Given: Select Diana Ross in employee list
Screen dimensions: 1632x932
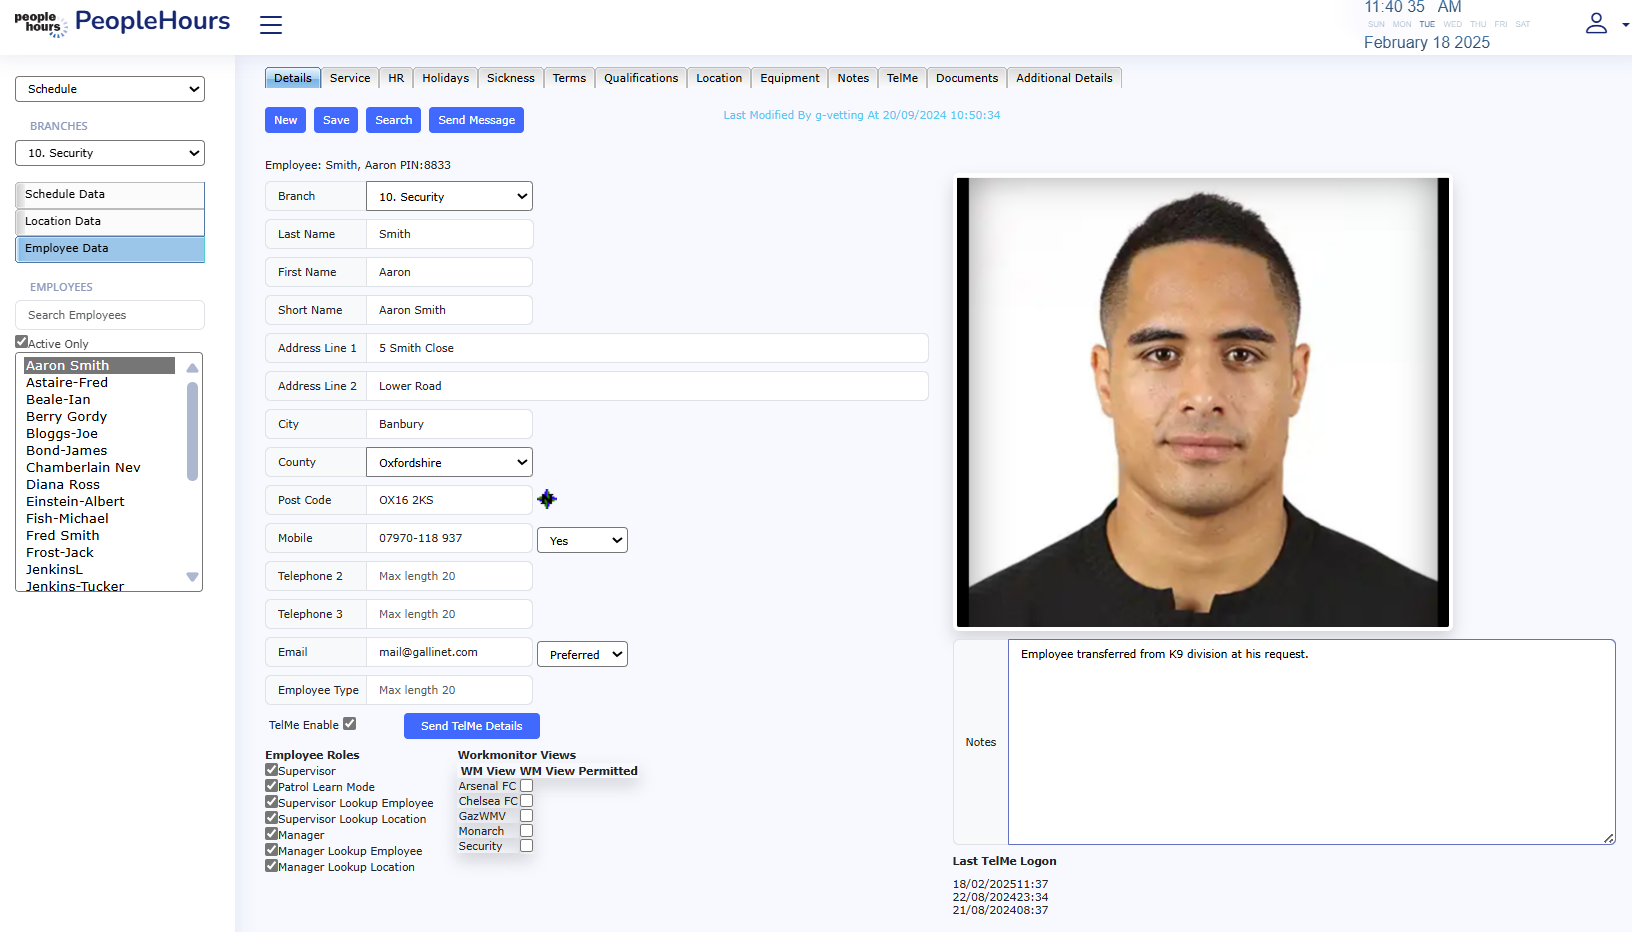Looking at the screenshot, I should pyautogui.click(x=63, y=485).
